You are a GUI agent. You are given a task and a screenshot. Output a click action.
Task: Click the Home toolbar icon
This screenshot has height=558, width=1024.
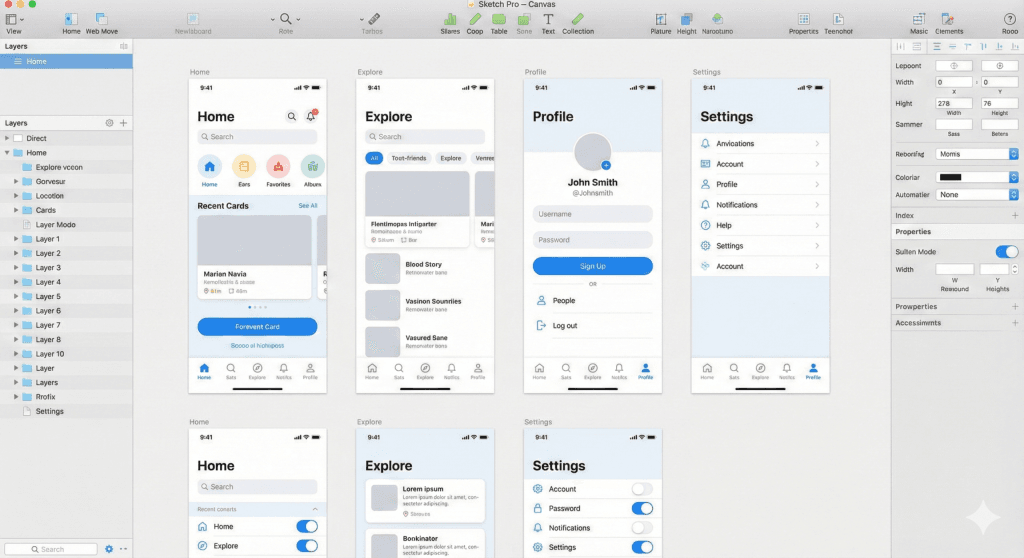[71, 20]
